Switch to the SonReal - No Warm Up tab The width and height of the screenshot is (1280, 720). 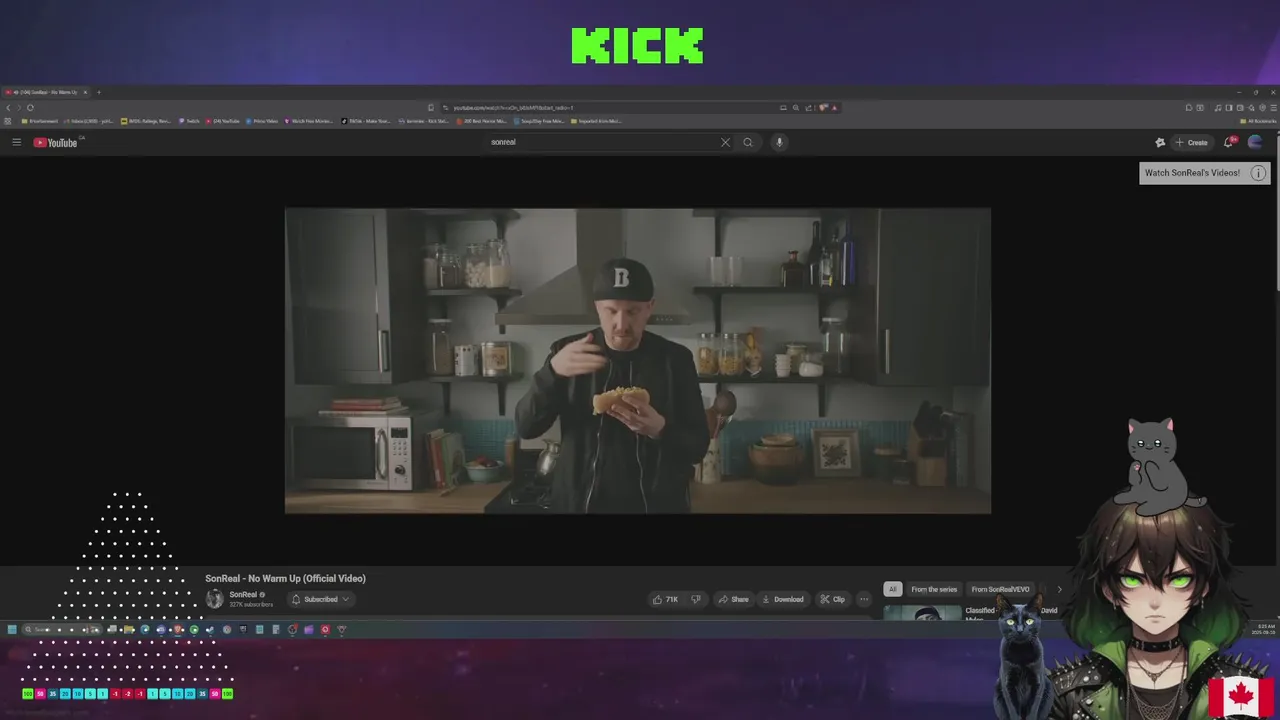coord(48,92)
